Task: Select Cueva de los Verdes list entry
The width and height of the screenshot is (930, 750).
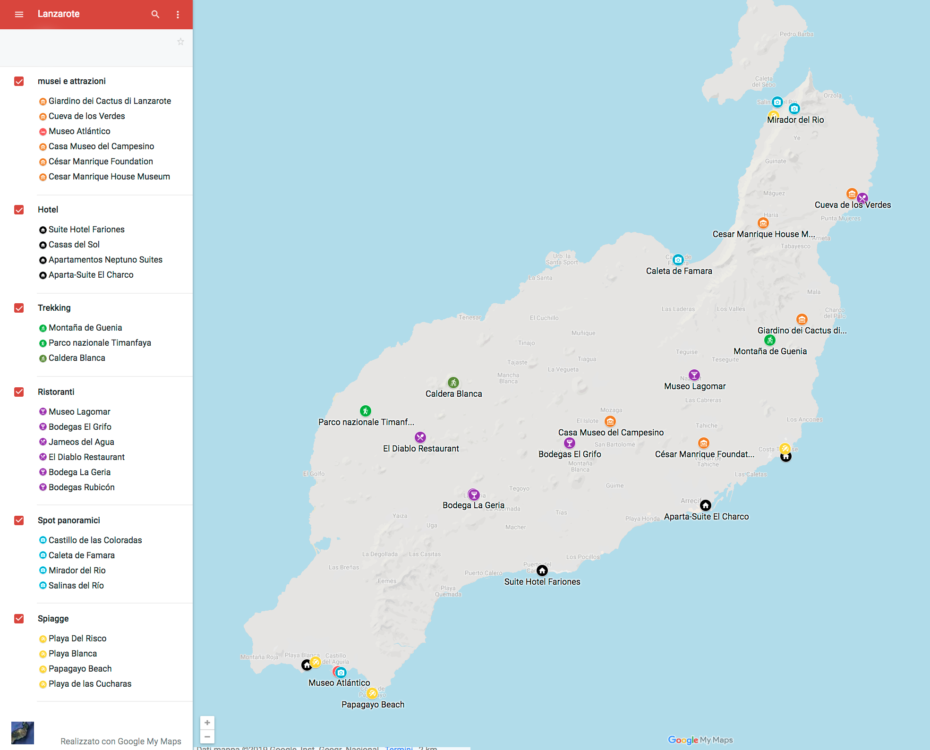Action: (87, 116)
